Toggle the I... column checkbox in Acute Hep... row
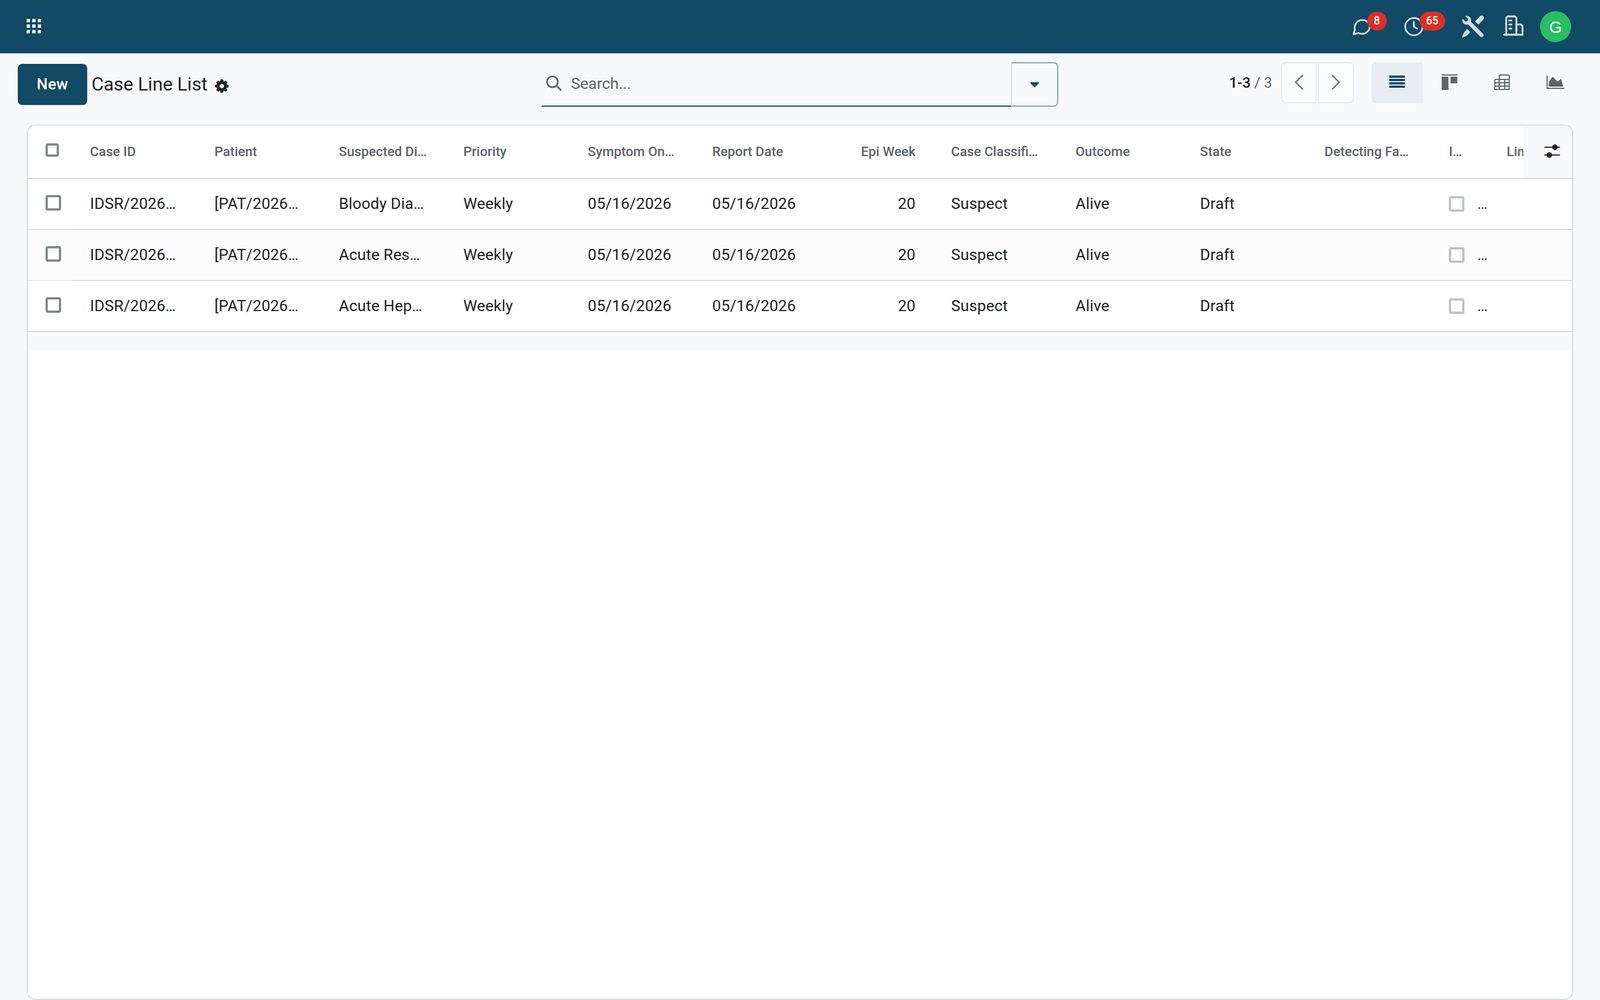Image resolution: width=1600 pixels, height=1000 pixels. 1456,306
